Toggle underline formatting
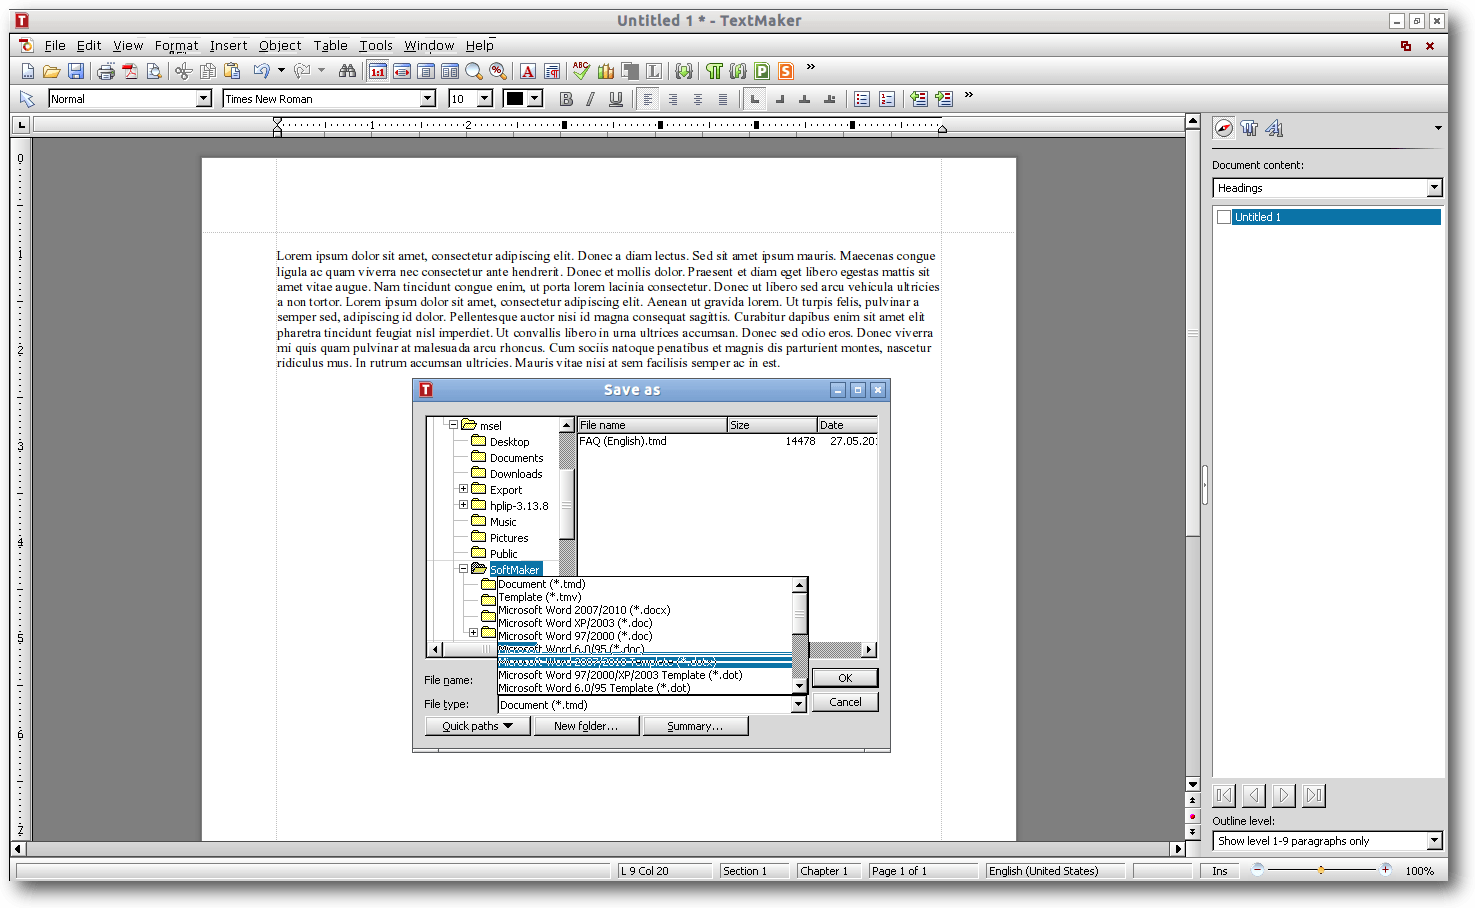 click(615, 99)
